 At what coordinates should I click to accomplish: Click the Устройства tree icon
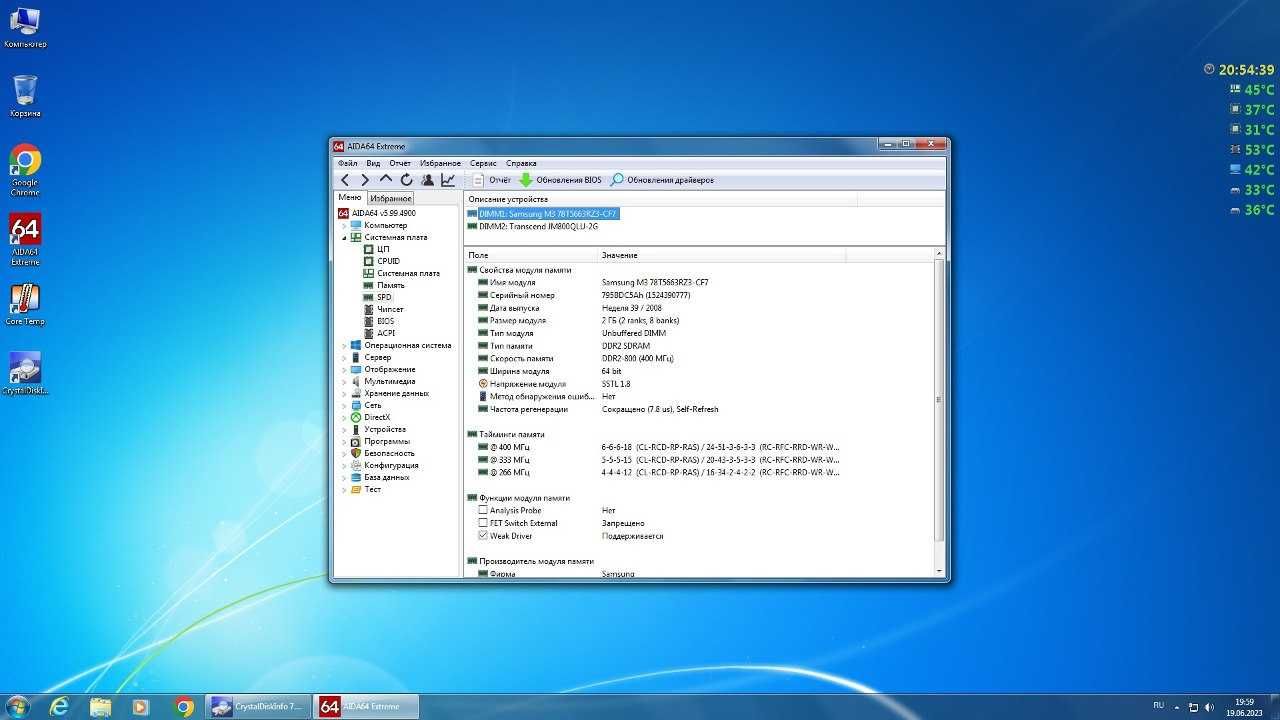[356, 429]
